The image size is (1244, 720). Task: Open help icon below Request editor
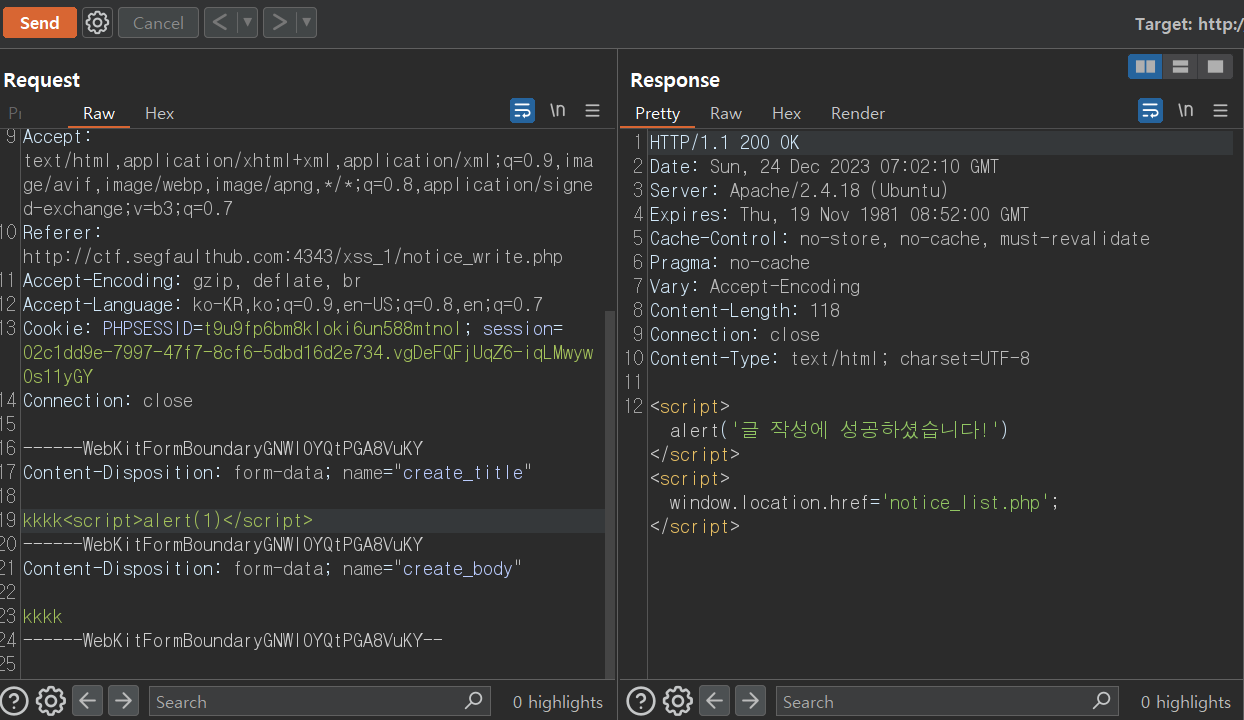15,701
